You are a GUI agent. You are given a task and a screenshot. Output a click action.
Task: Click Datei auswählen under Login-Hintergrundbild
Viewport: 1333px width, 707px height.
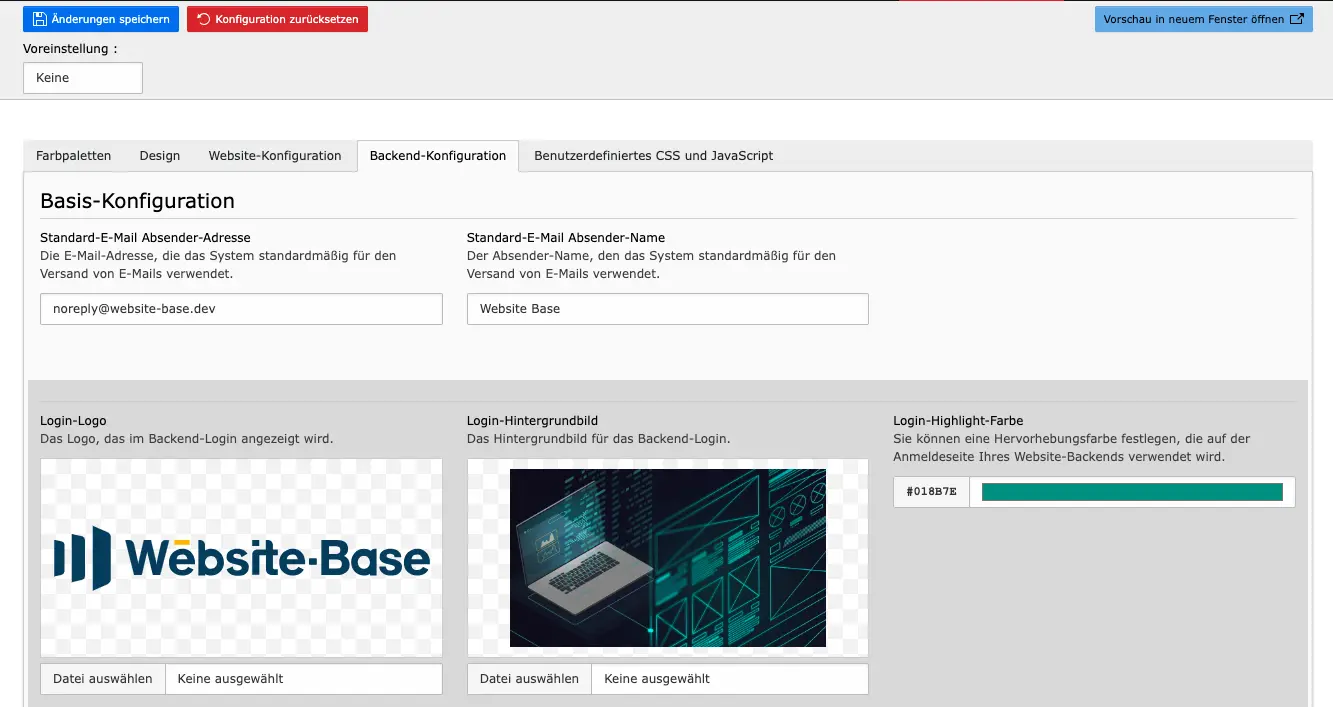pyautogui.click(x=529, y=678)
